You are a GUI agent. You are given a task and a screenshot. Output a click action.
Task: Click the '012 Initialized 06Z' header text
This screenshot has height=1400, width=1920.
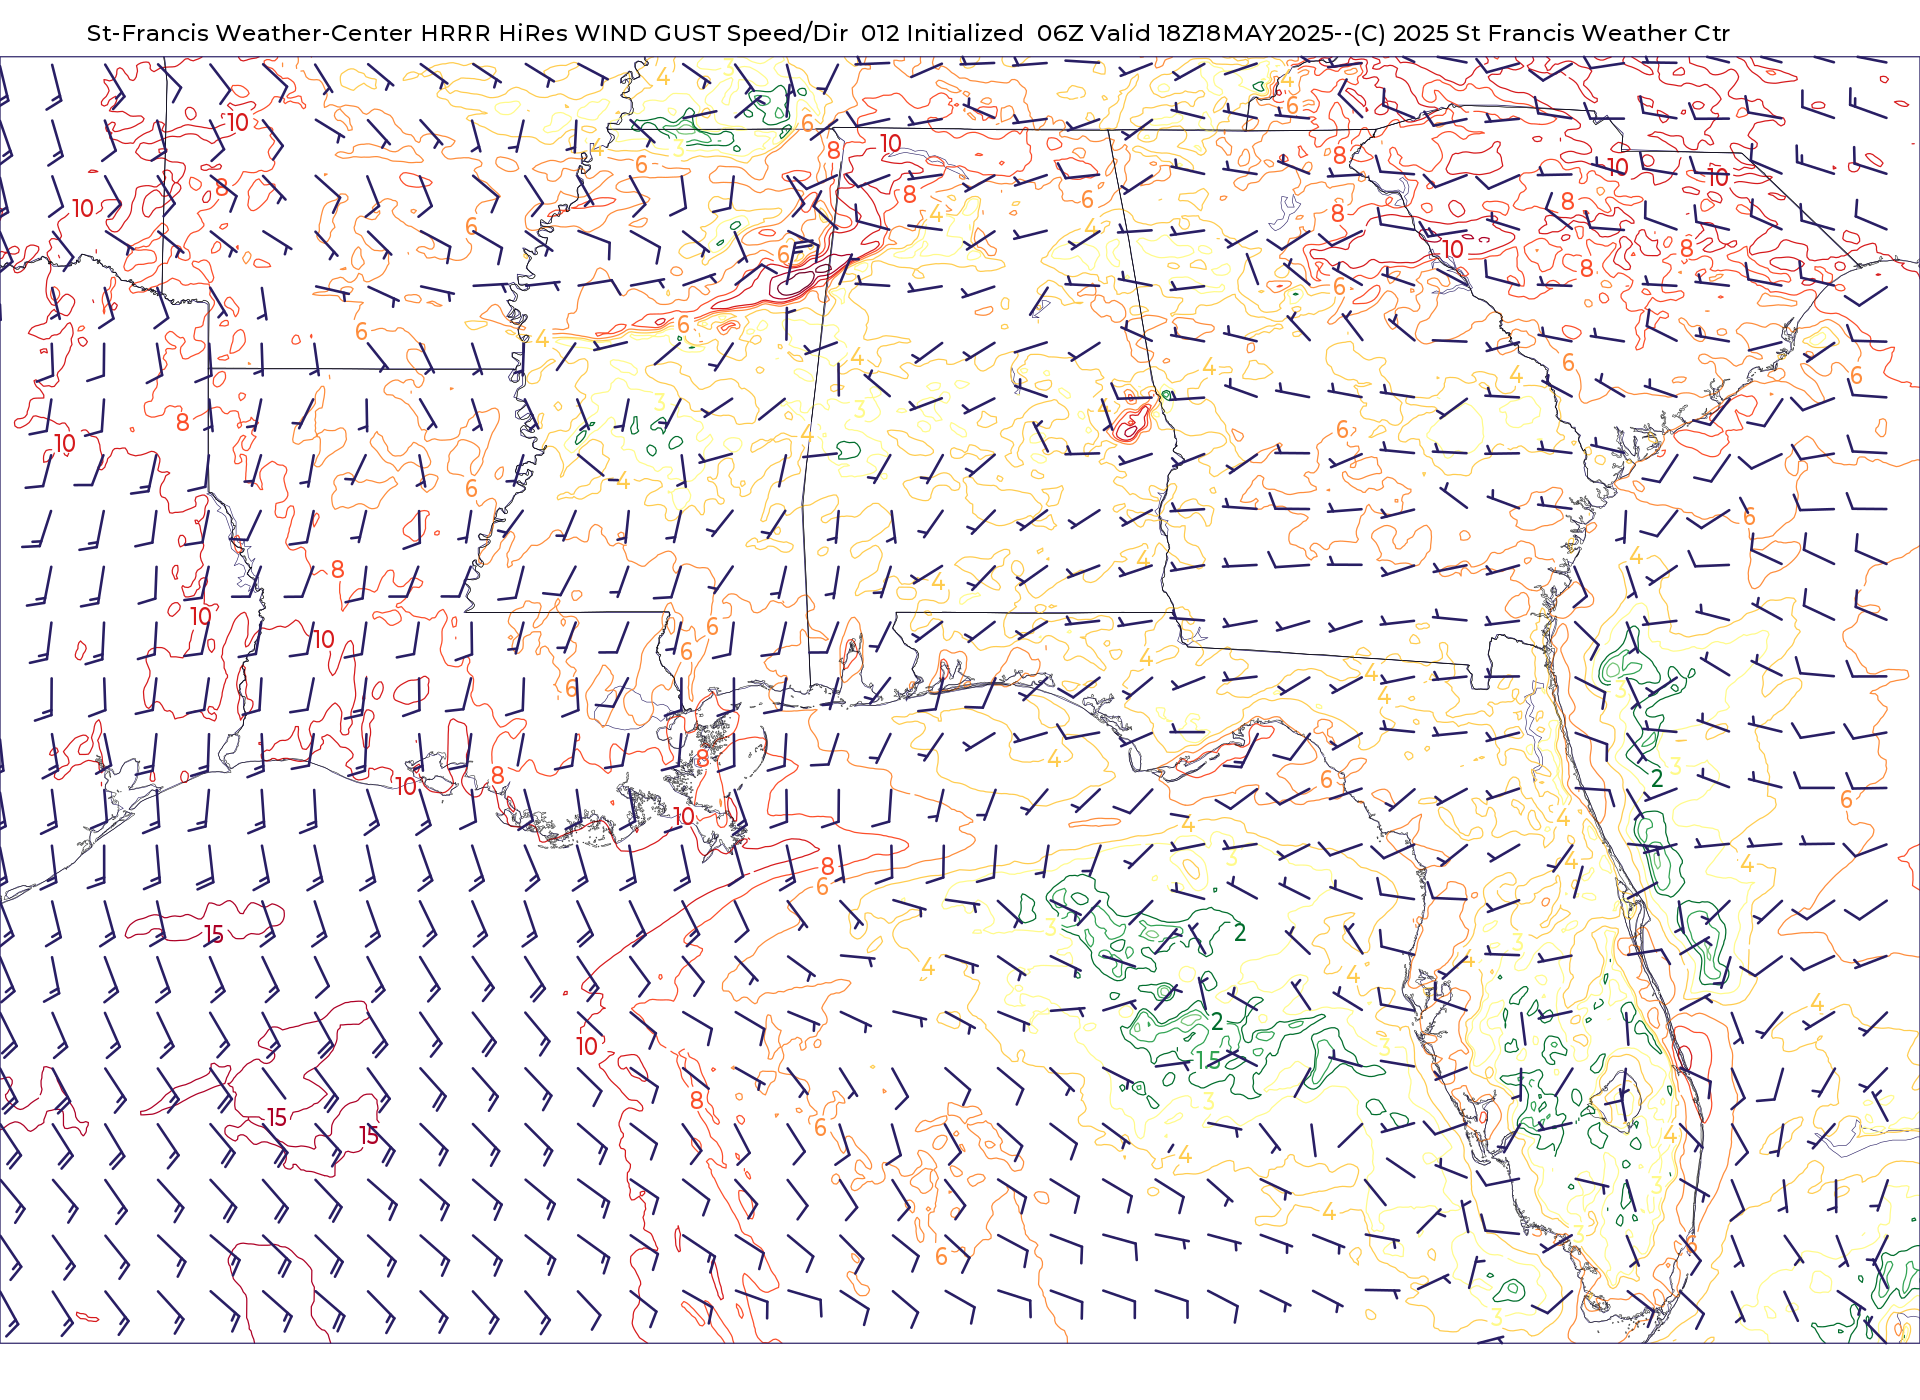pos(972,33)
